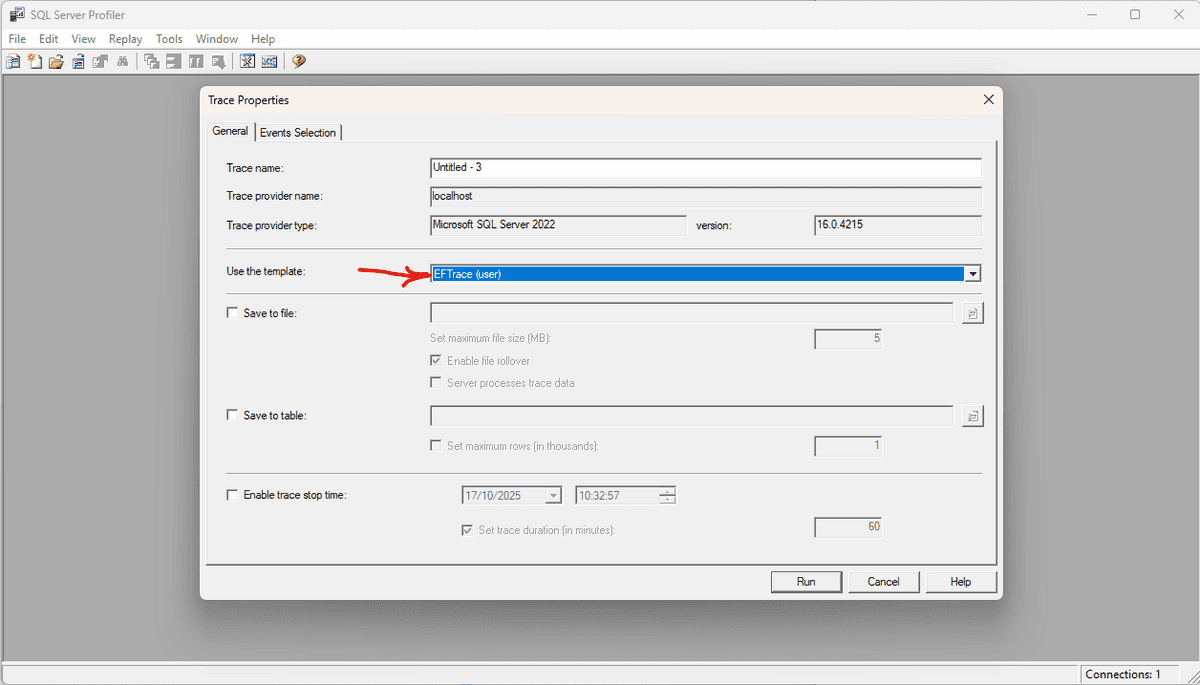Screen dimensions: 1200x685
Task: Click the Help question-mark toolbar icon
Action: click(298, 61)
